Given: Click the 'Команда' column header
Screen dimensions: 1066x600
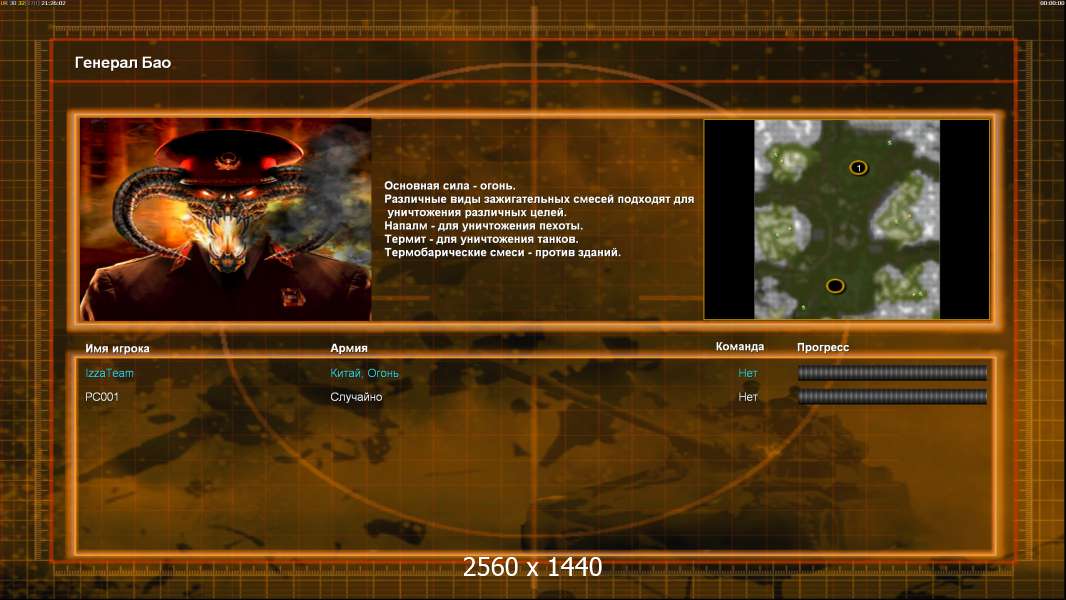Looking at the screenshot, I should [x=740, y=347].
